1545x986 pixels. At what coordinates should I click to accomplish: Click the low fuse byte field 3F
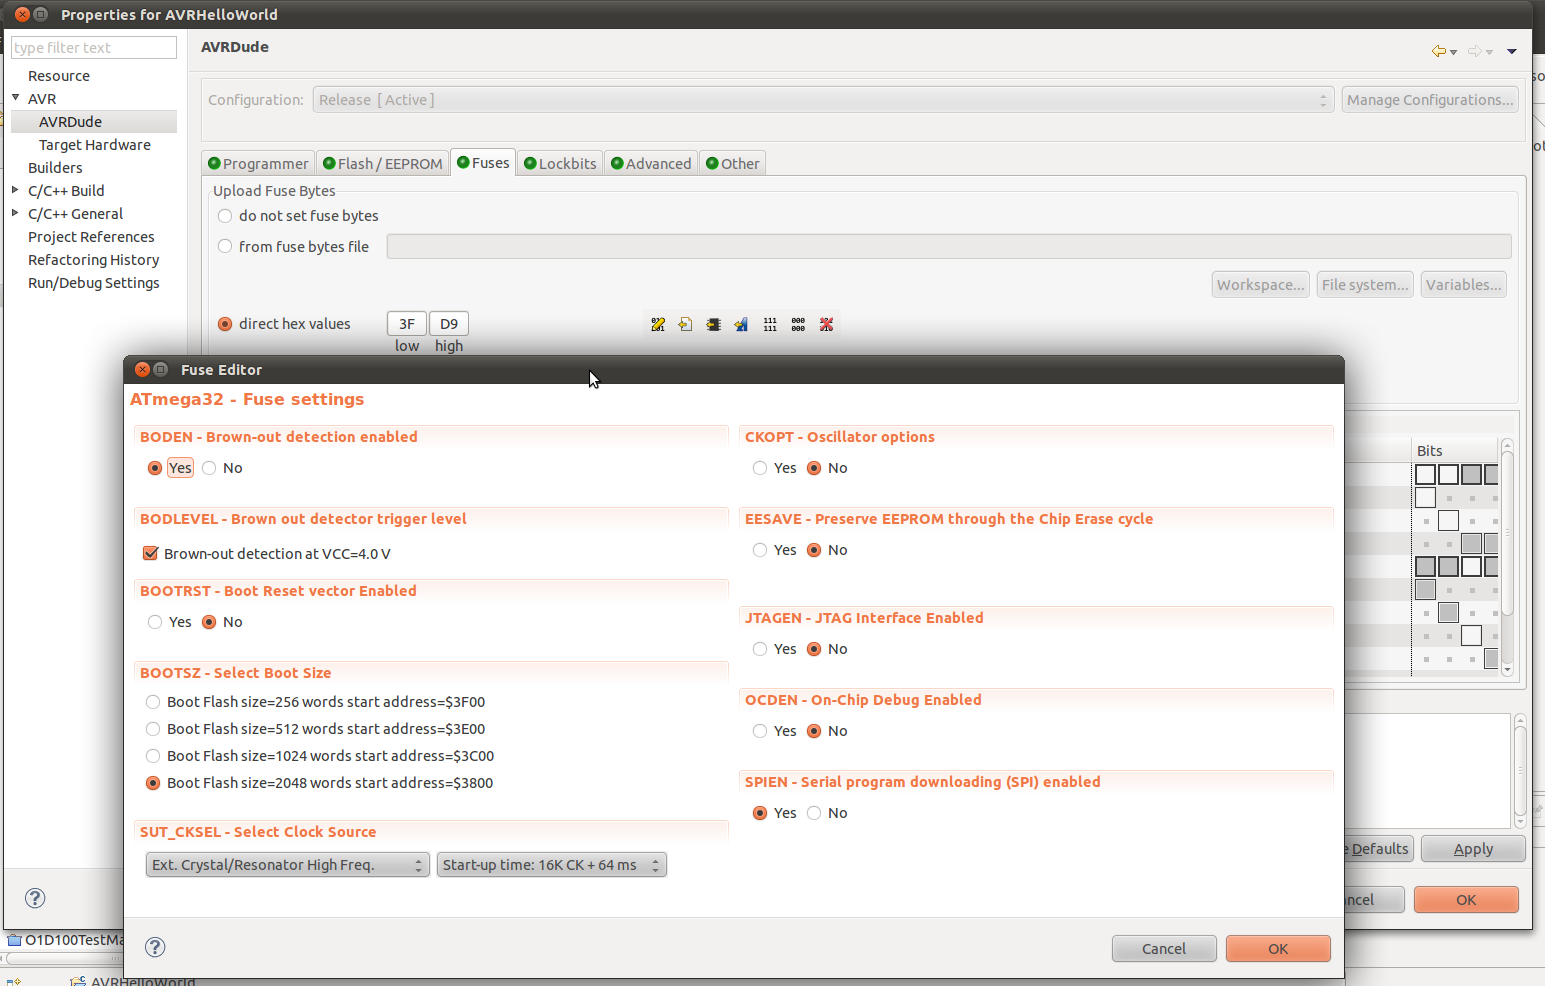[x=407, y=324]
